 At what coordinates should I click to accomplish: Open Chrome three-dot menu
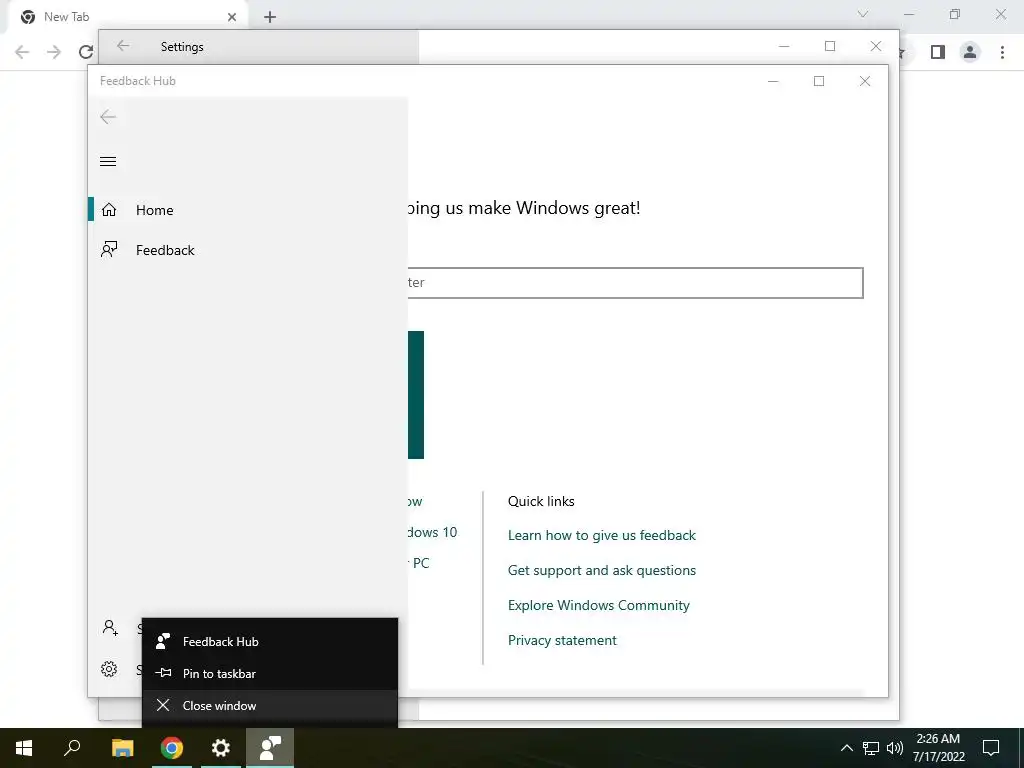coord(1002,52)
